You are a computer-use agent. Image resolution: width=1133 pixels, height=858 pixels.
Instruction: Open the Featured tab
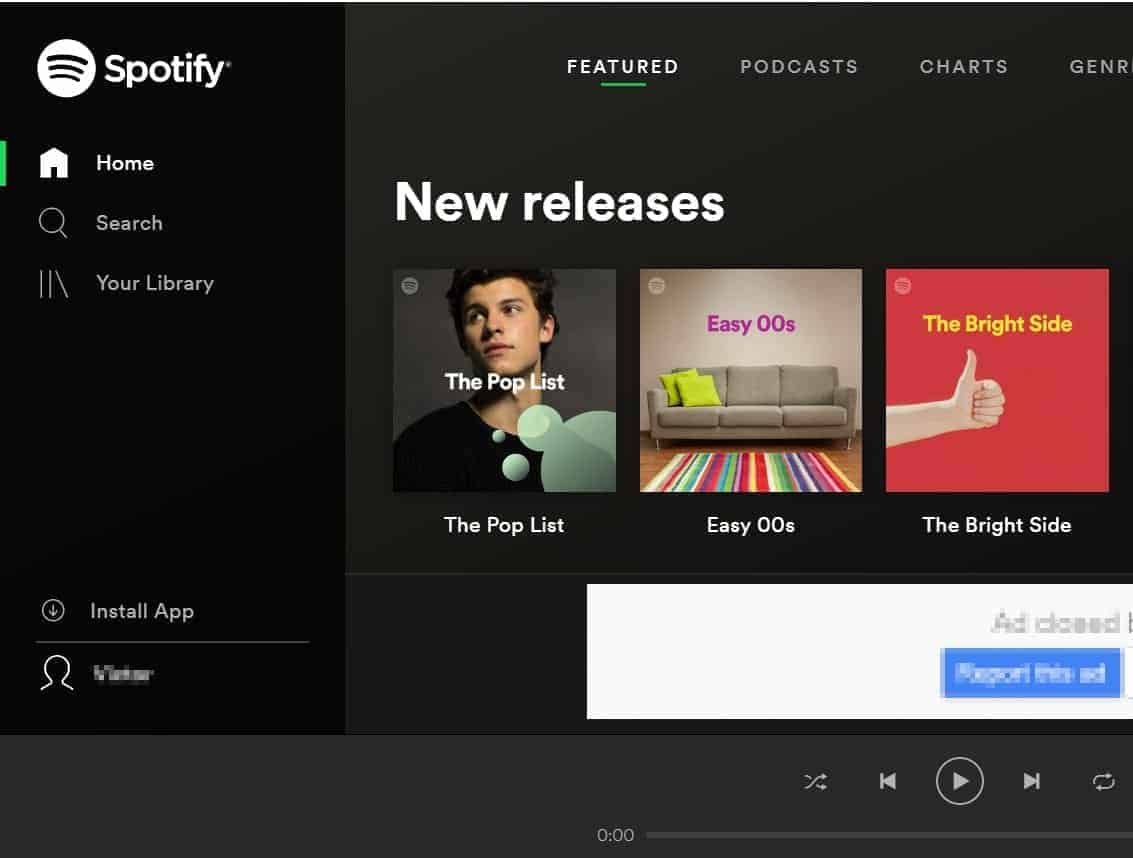pyautogui.click(x=623, y=67)
